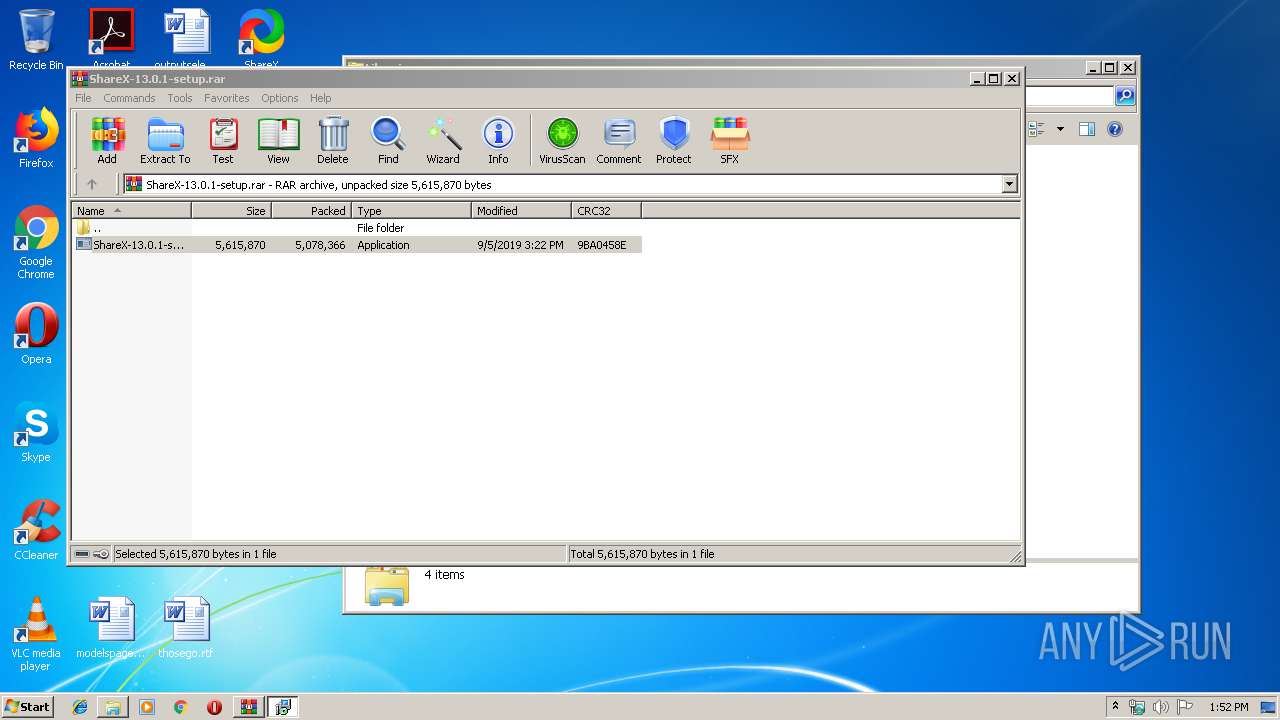
Task: Open the Tools menu
Action: (180, 98)
